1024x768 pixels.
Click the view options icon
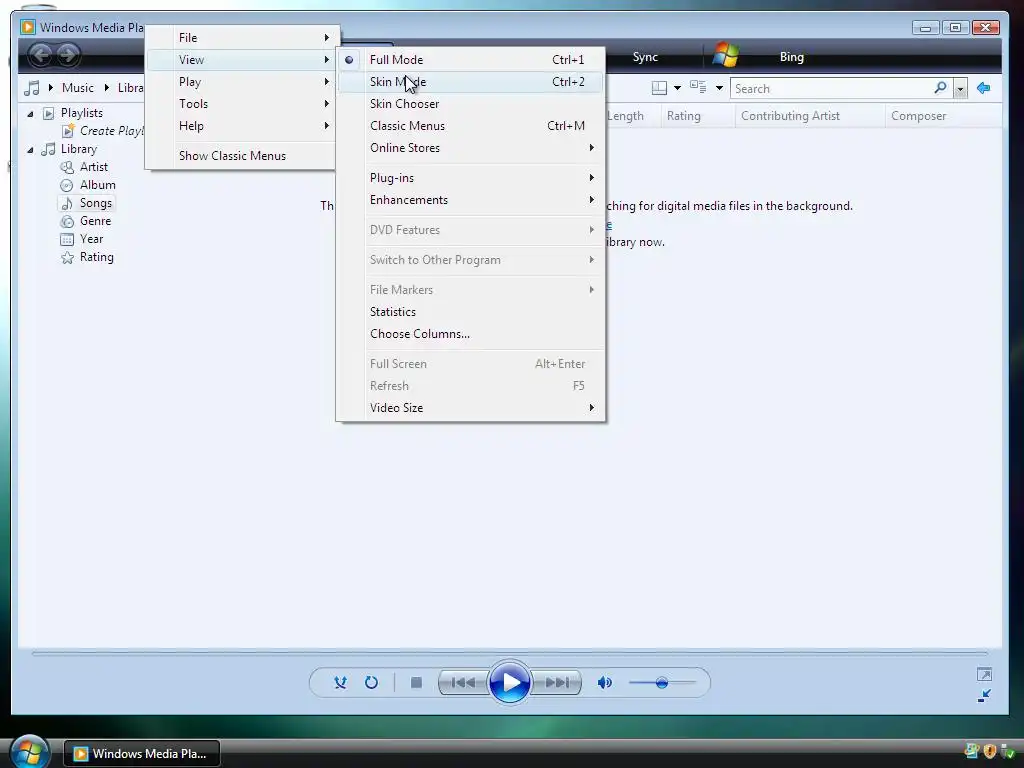coord(698,88)
